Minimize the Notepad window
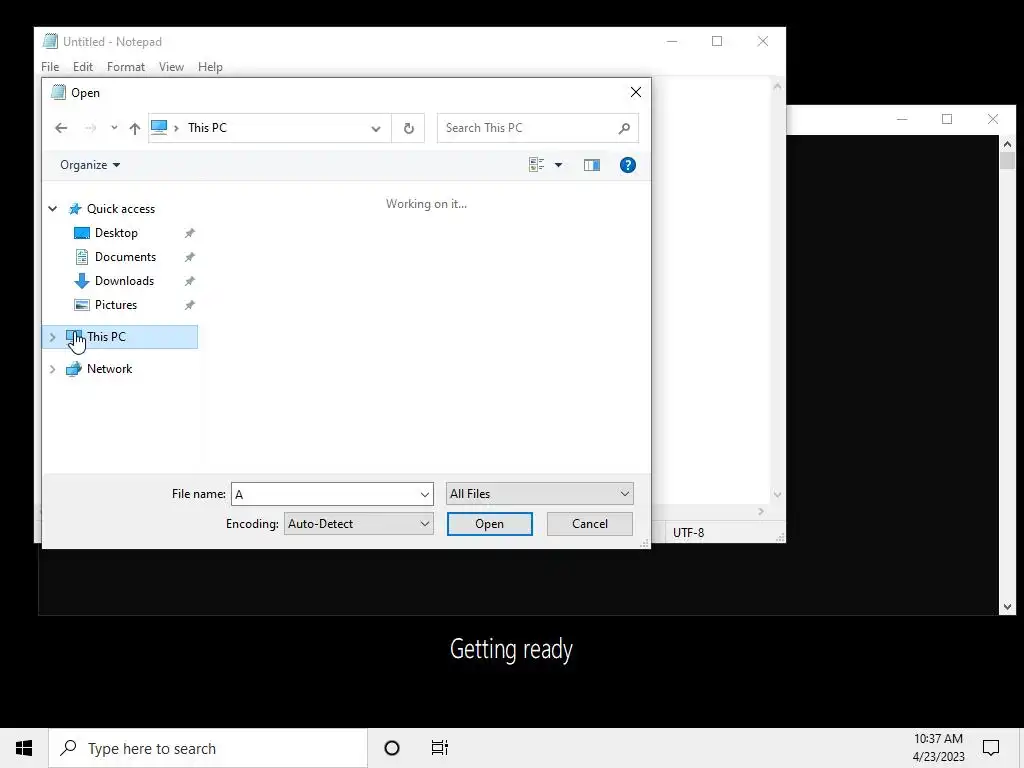This screenshot has height=768, width=1024. (672, 41)
